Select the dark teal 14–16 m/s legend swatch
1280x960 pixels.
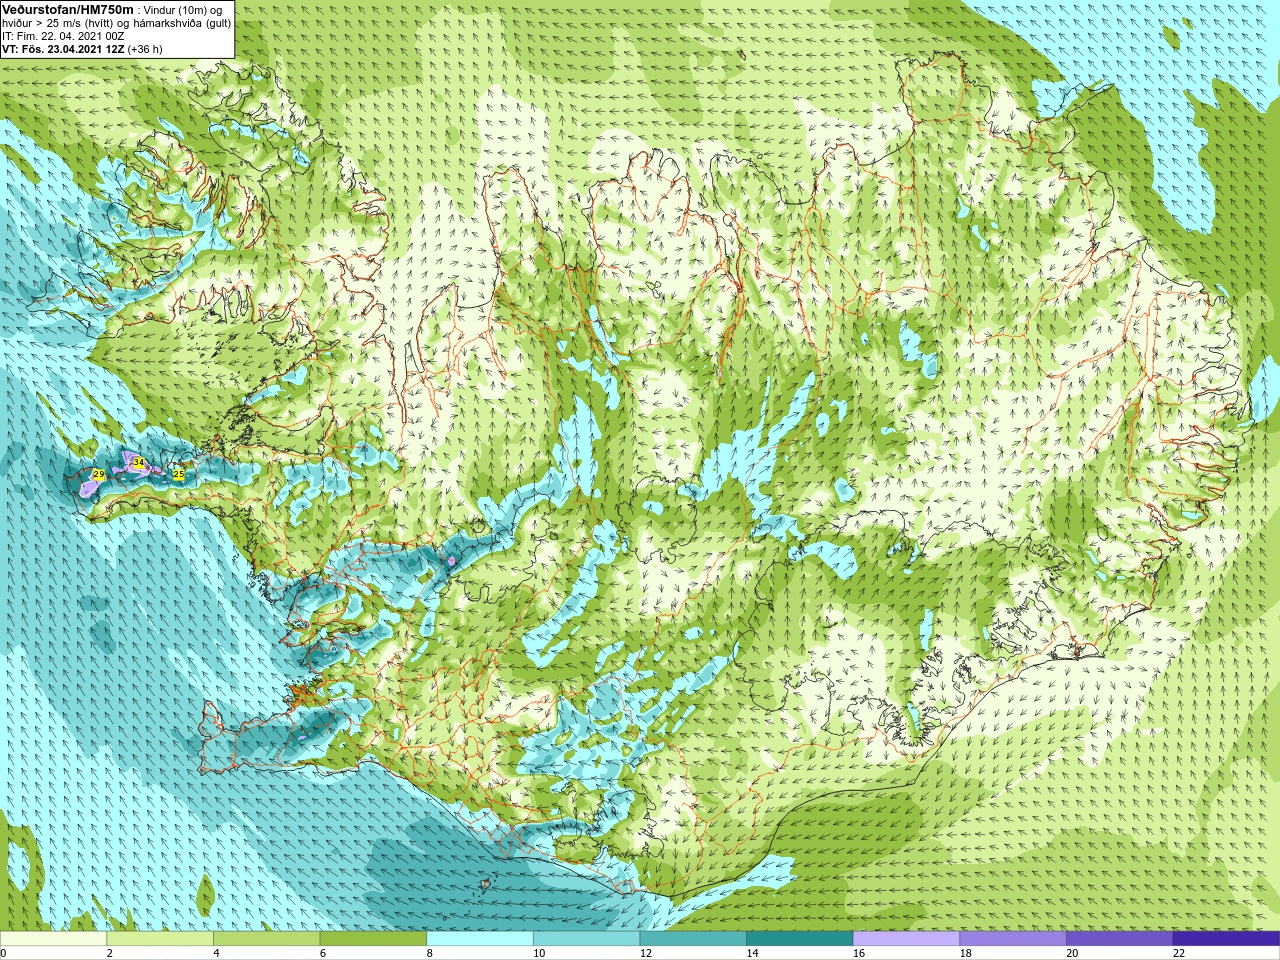pyautogui.click(x=800, y=939)
